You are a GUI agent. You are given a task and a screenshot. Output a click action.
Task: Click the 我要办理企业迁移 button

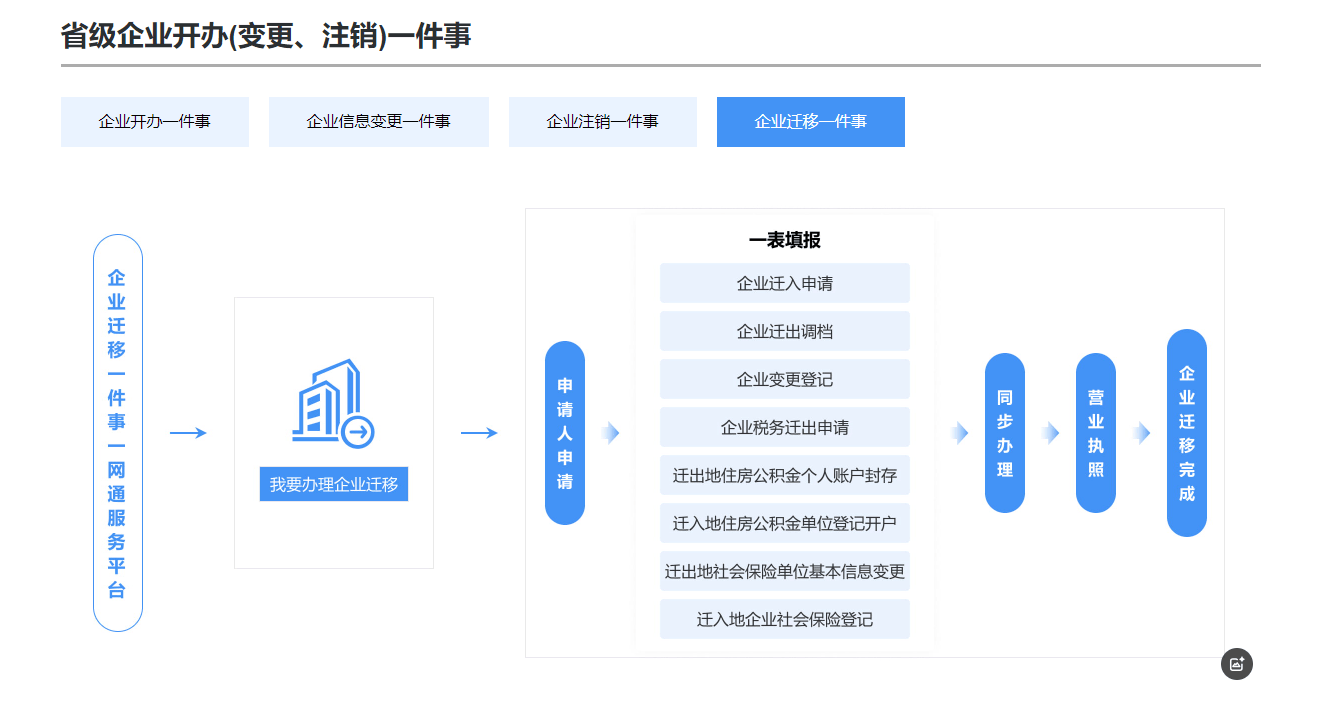tap(334, 484)
